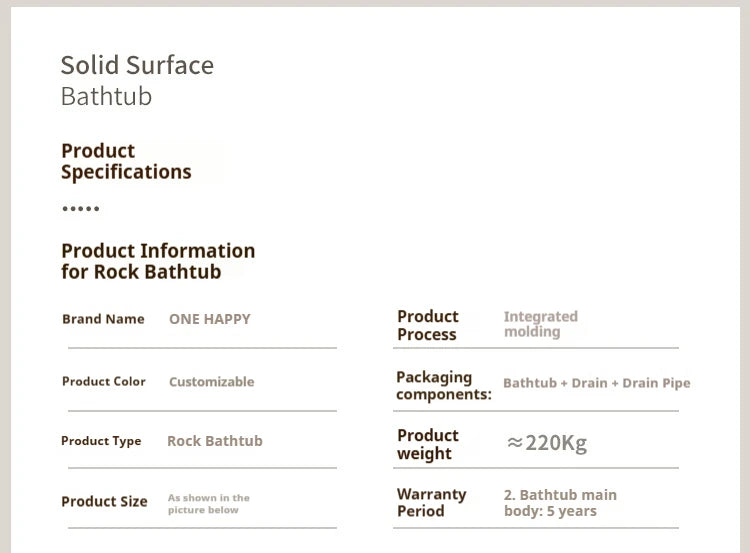Click 'As shown in the picture below' text
The height and width of the screenshot is (553, 750).
pos(209,504)
